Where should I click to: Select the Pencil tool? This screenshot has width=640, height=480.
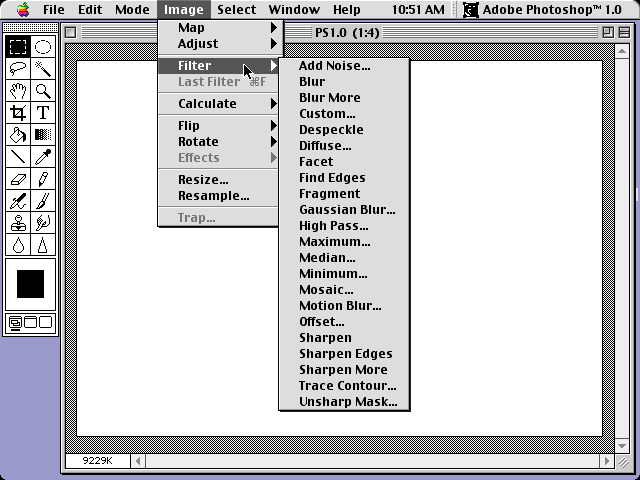tap(43, 179)
